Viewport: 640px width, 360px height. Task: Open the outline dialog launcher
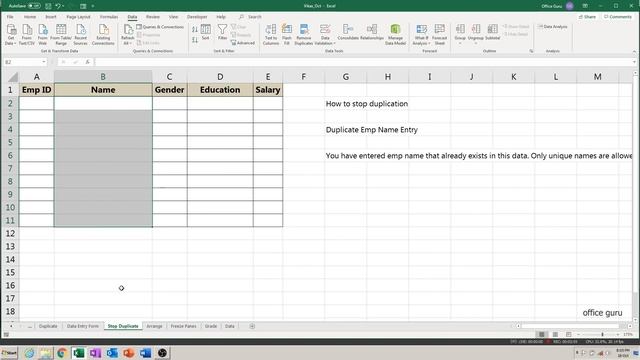(531, 51)
